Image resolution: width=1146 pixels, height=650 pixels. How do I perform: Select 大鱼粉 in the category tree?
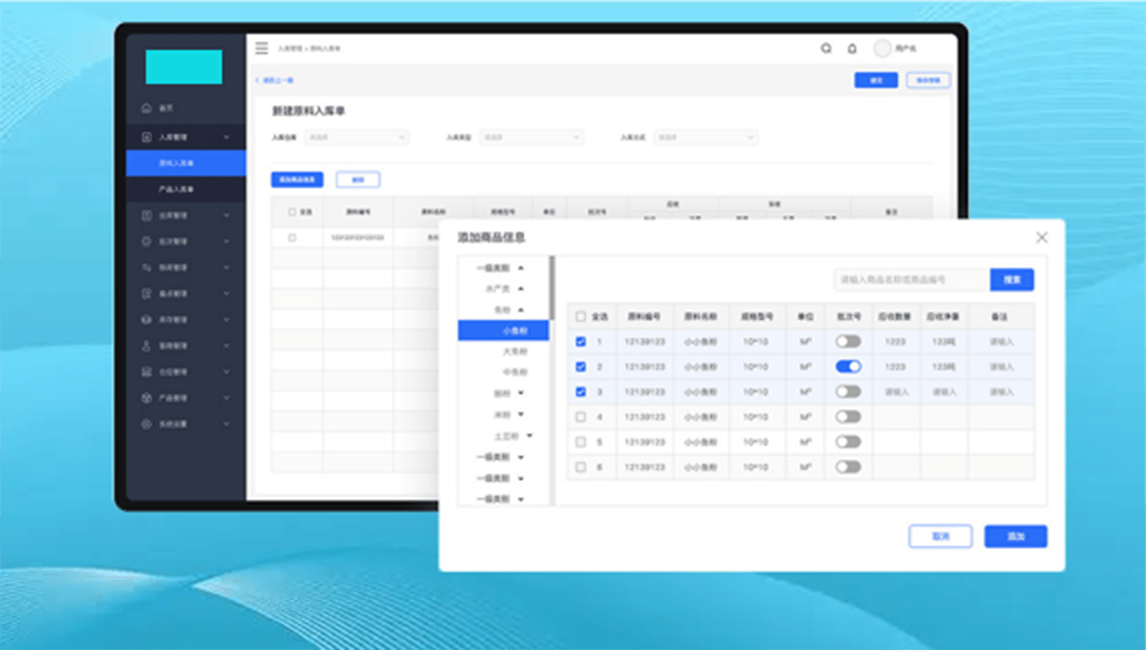[x=515, y=352]
